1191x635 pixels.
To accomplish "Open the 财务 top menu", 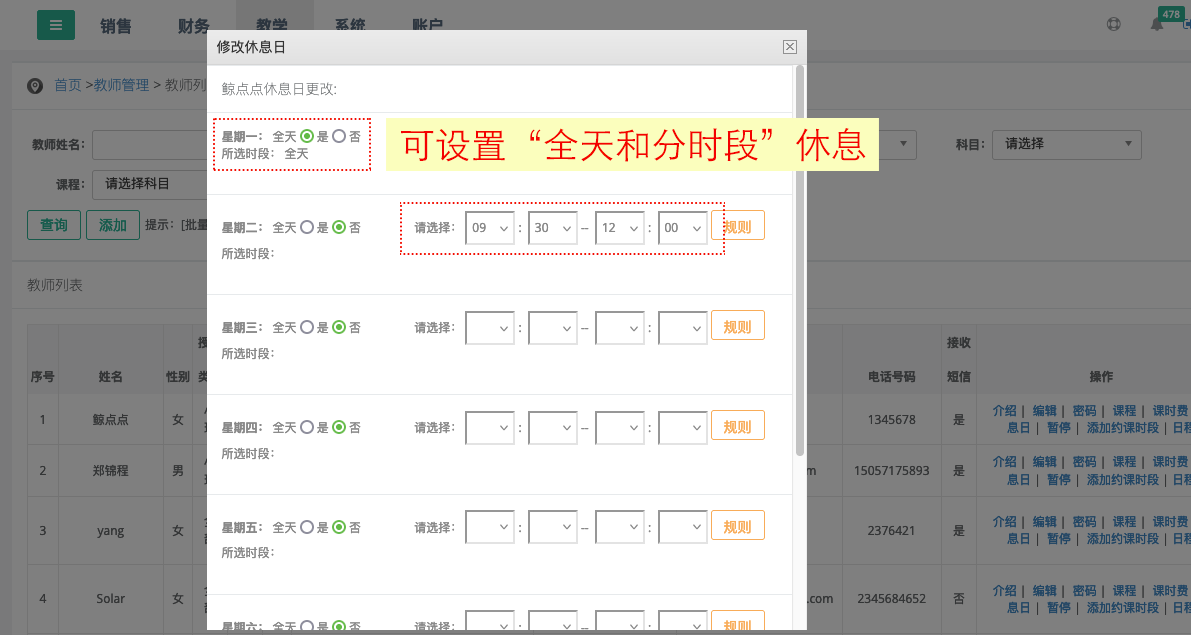I will 194,26.
